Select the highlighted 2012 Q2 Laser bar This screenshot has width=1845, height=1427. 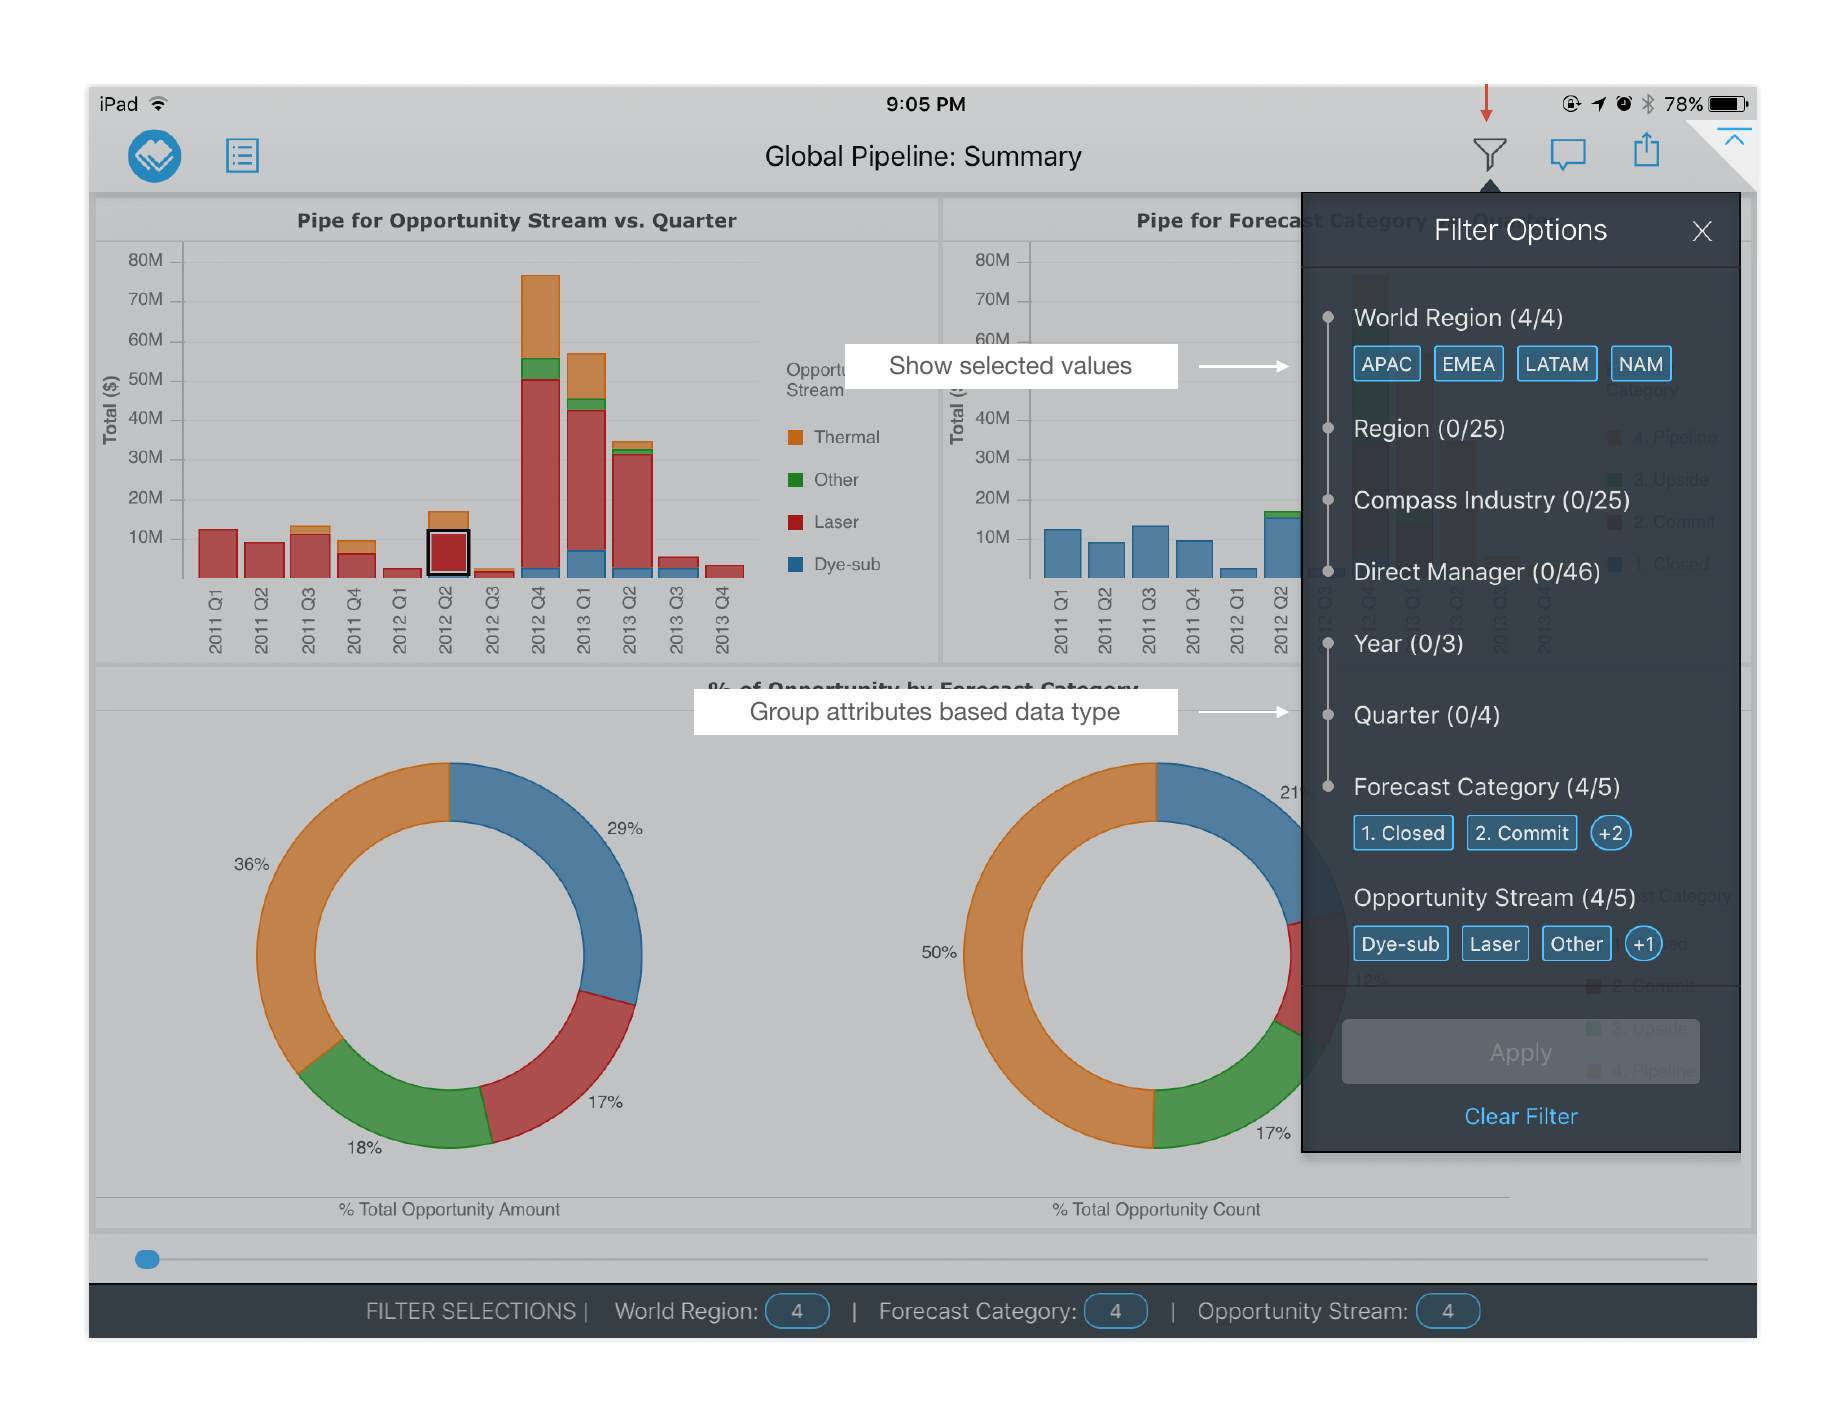[x=448, y=553]
